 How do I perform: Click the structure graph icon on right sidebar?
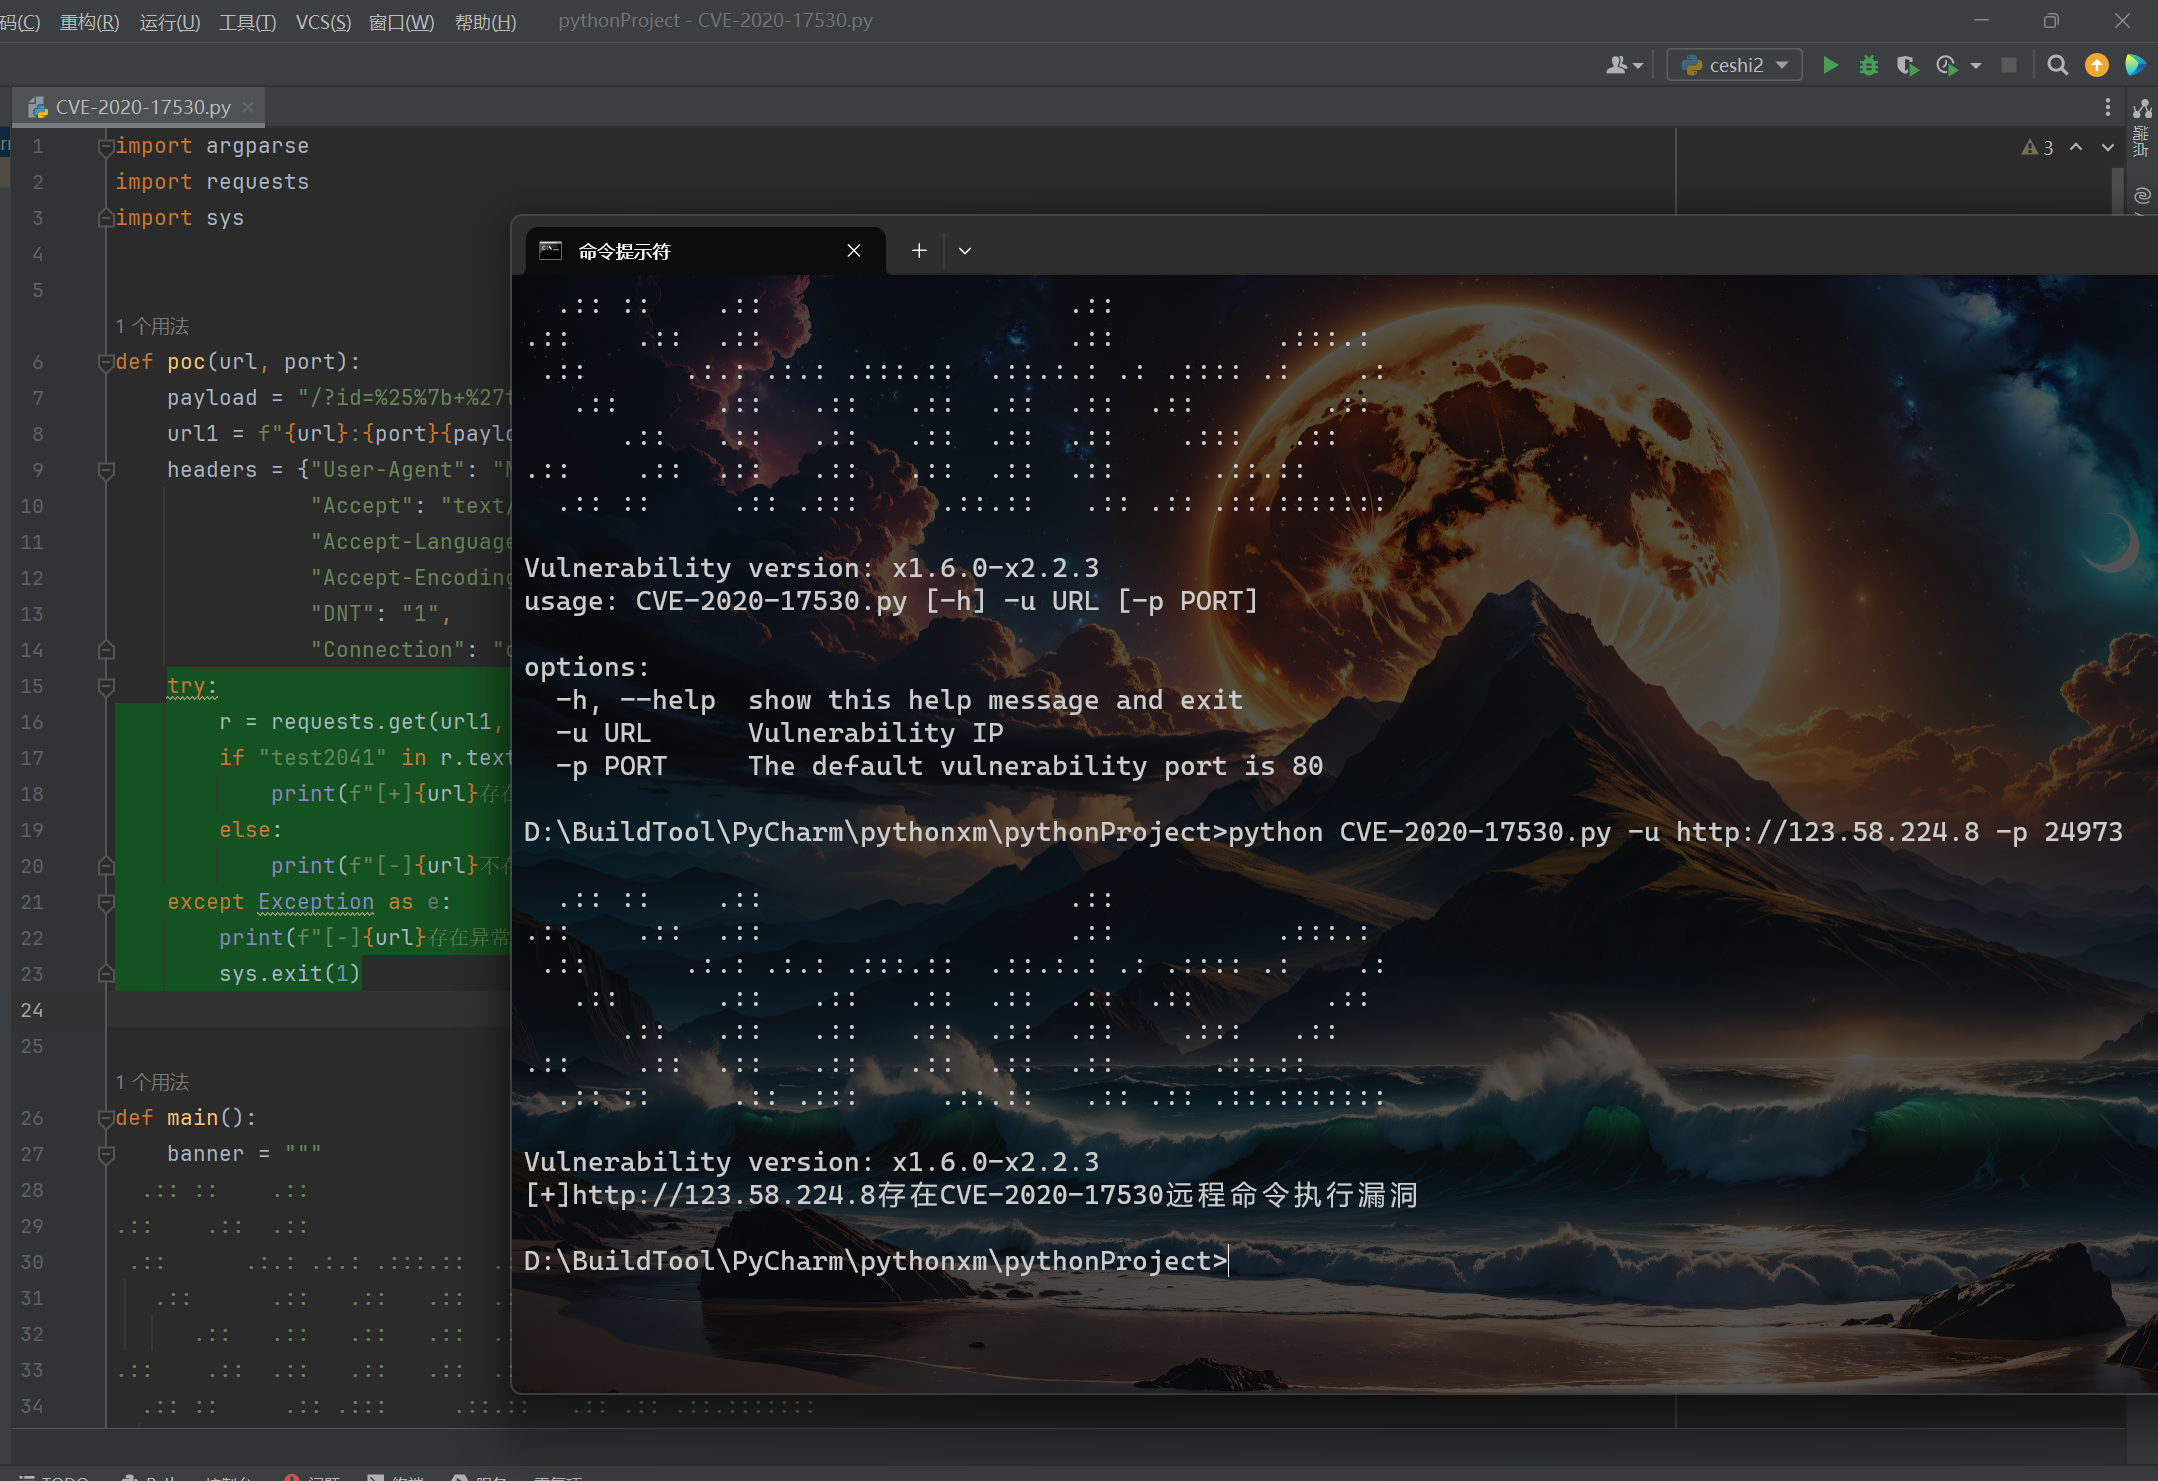pos(2144,107)
